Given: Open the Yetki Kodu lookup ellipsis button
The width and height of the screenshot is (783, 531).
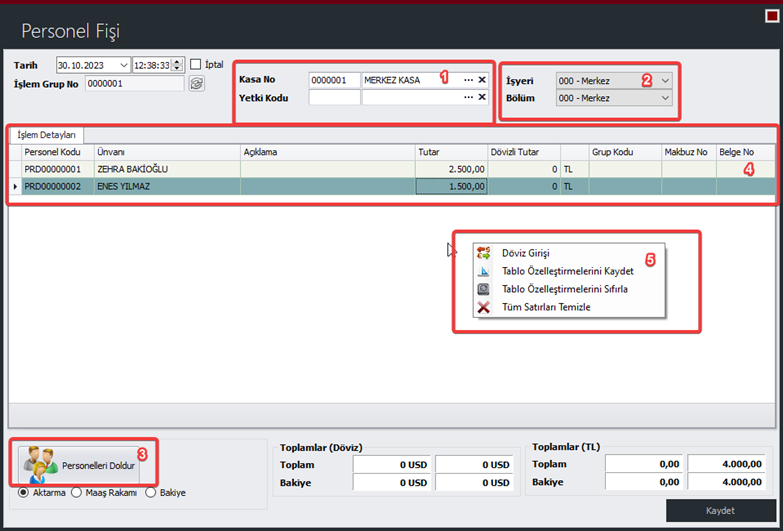Looking at the screenshot, I should [x=468, y=98].
